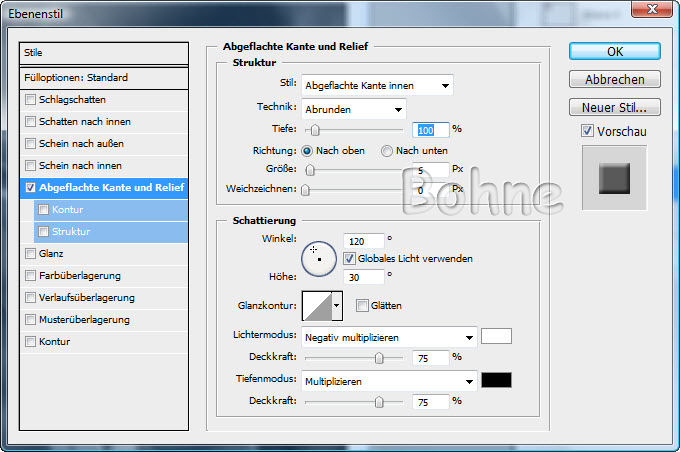Click the Neuer Stil... button
680x452 pixels.
click(614, 107)
